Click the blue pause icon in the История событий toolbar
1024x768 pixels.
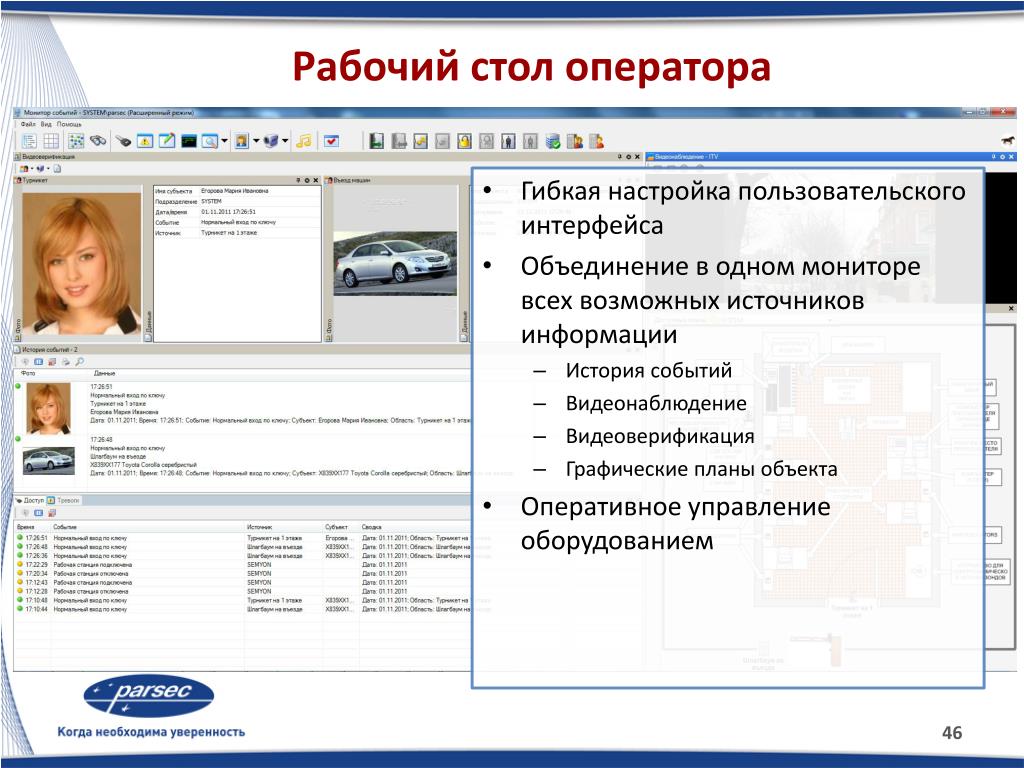pos(39,362)
